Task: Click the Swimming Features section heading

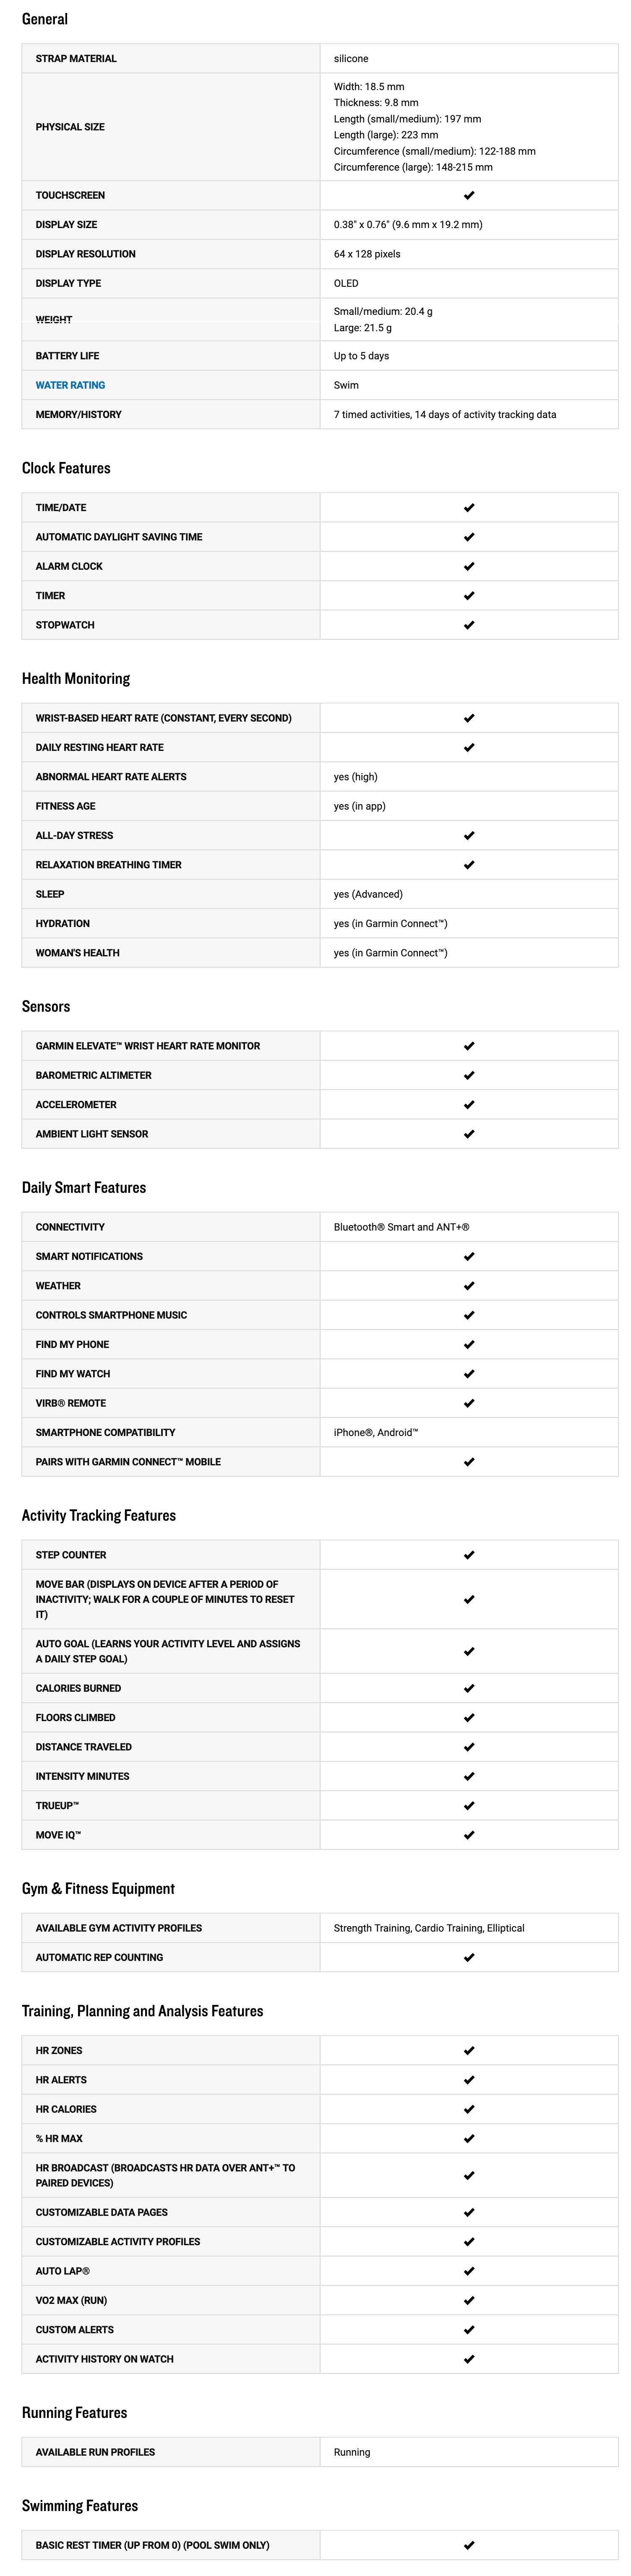Action: pos(80,2506)
